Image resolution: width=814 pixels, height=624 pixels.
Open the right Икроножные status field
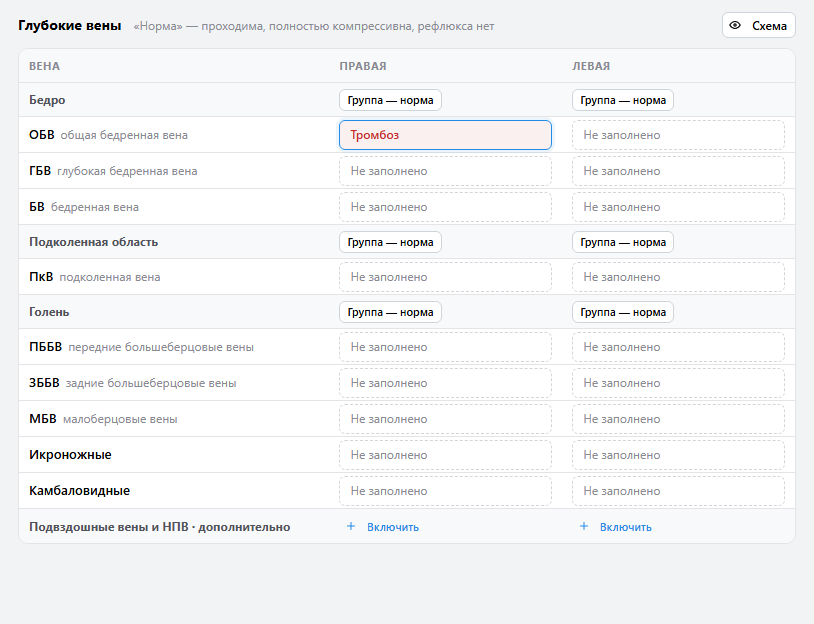pyautogui.click(x=445, y=455)
